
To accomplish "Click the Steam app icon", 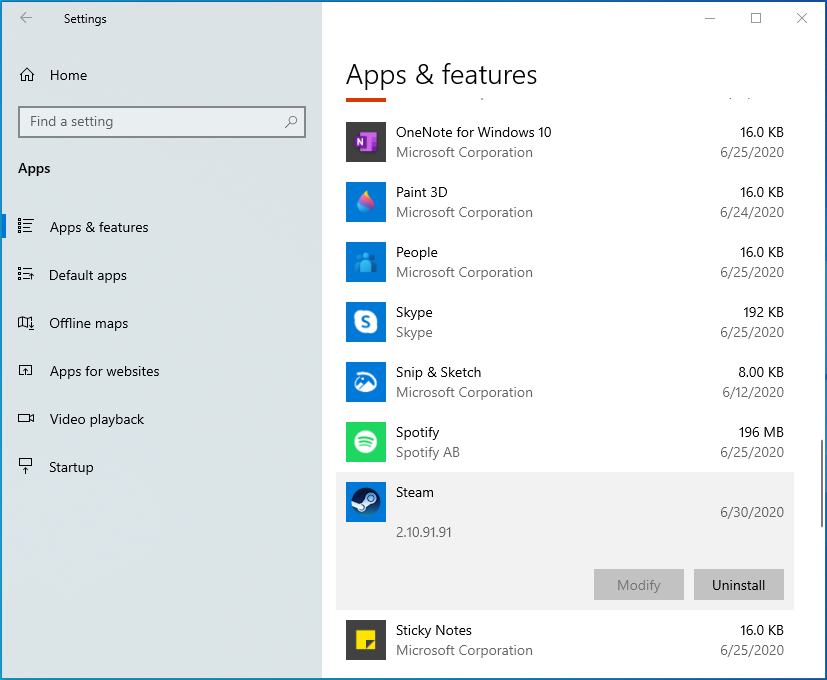I will click(x=366, y=502).
